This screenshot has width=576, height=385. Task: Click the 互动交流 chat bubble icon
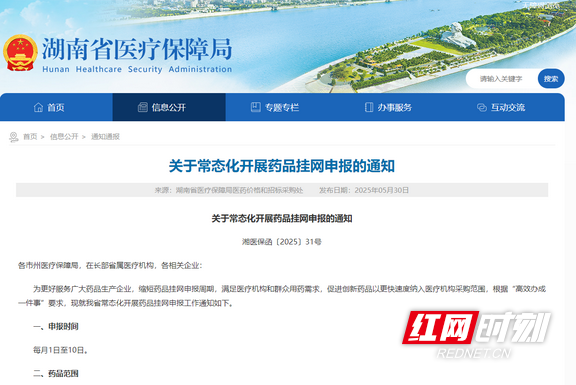pos(482,107)
